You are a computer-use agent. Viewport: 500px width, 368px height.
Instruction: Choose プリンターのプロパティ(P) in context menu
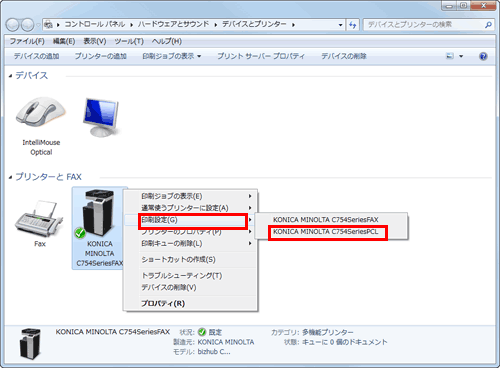(190, 232)
